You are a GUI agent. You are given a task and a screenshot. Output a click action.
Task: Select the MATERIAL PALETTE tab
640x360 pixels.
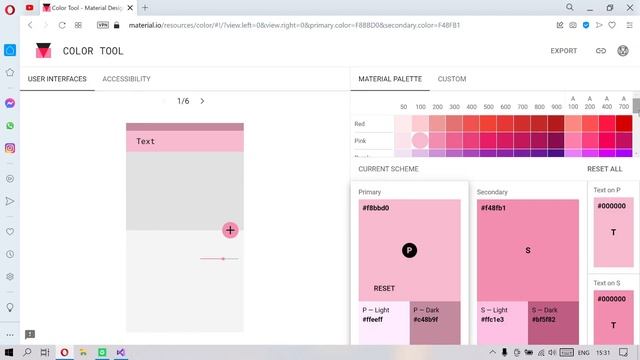390,79
